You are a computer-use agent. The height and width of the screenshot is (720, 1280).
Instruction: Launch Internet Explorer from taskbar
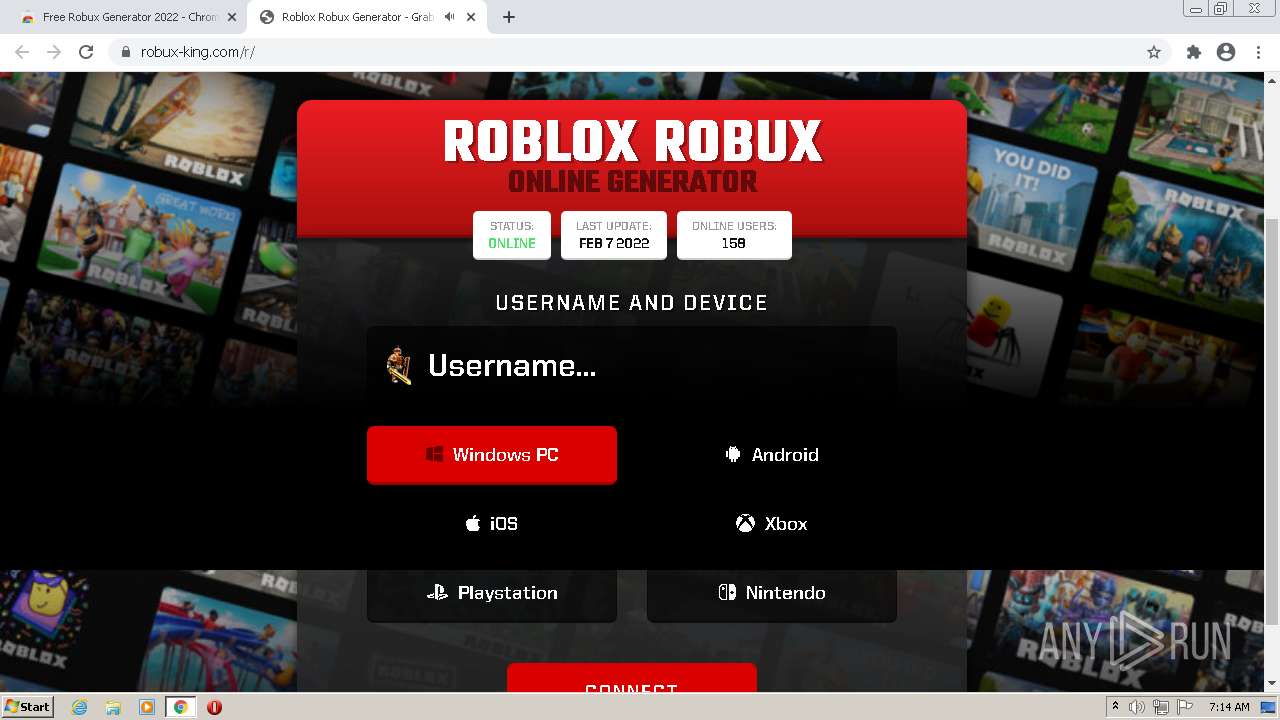tap(80, 707)
